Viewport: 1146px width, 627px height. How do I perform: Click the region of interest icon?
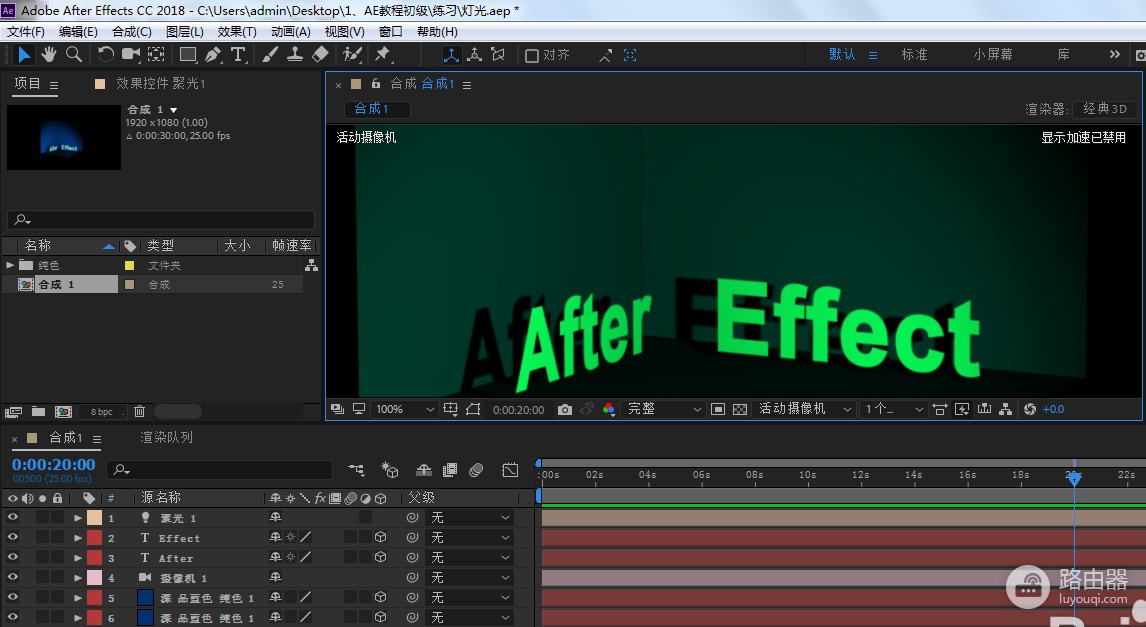[x=718, y=409]
